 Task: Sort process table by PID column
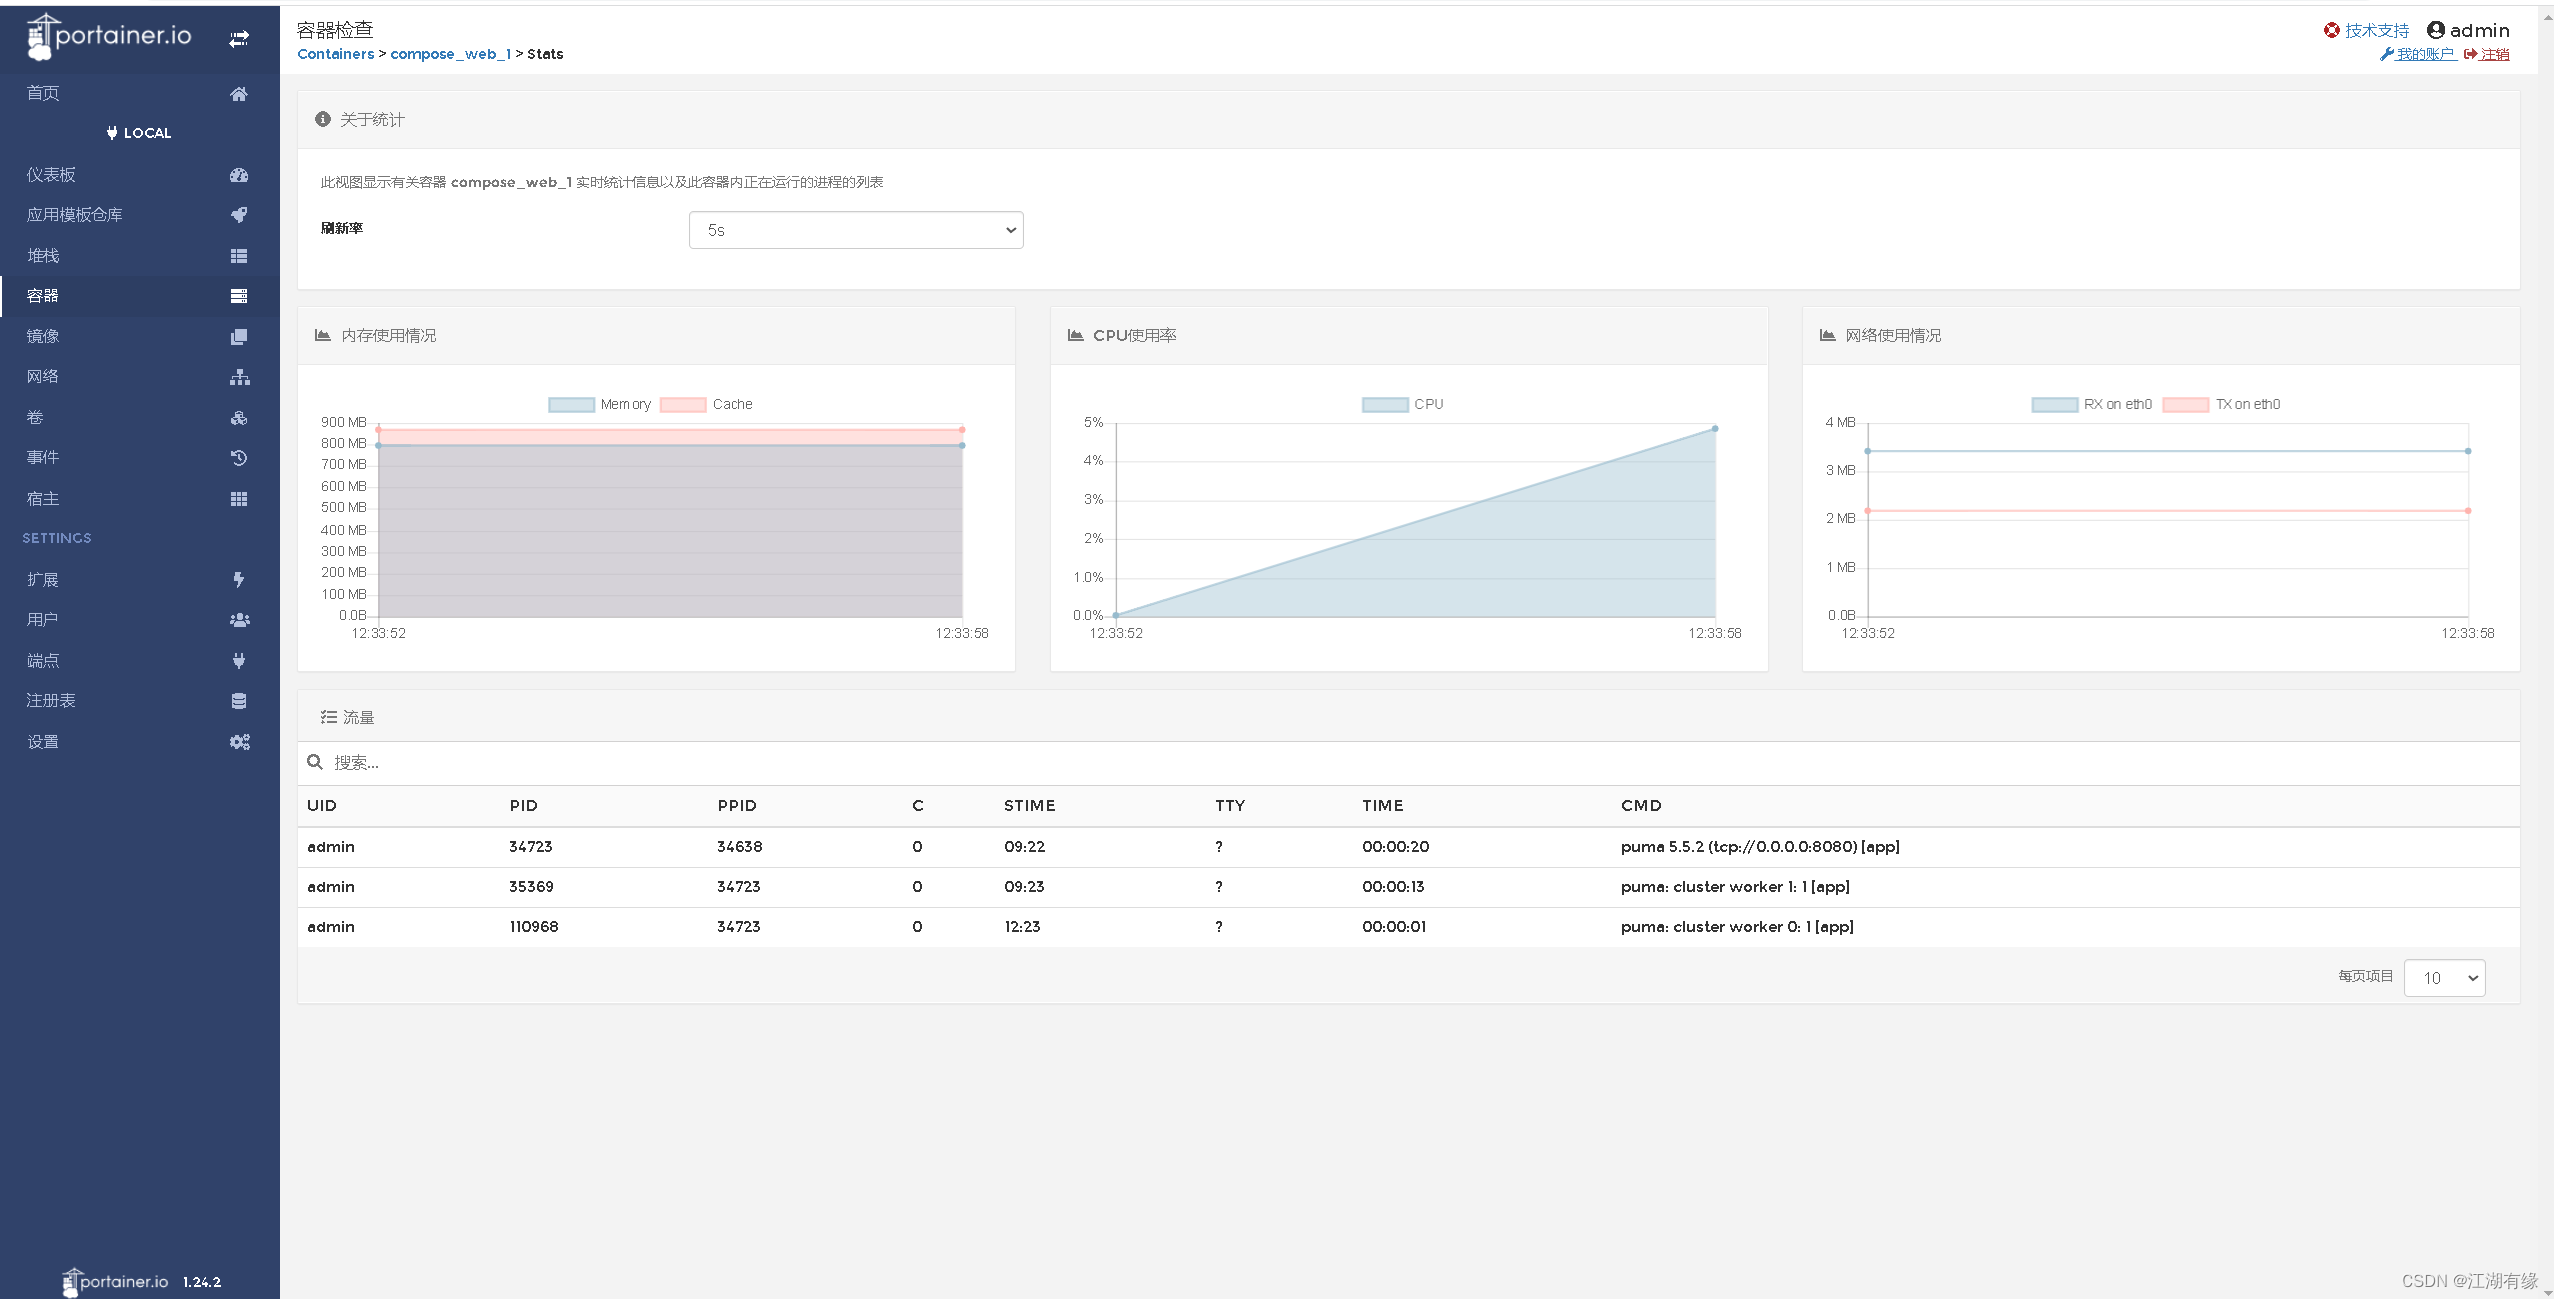click(x=523, y=806)
